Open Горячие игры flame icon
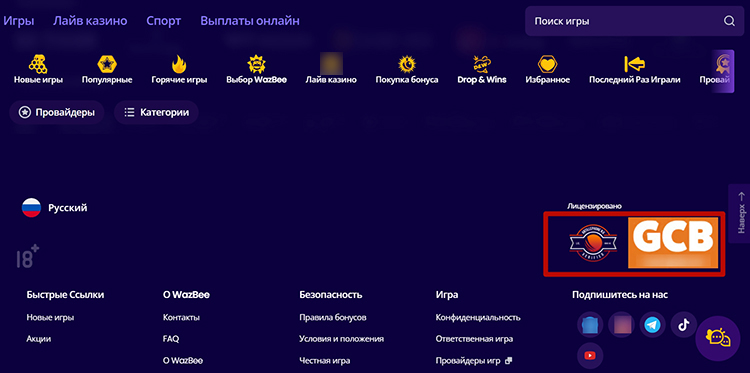Screen dimensions: 750x373 tap(179, 64)
